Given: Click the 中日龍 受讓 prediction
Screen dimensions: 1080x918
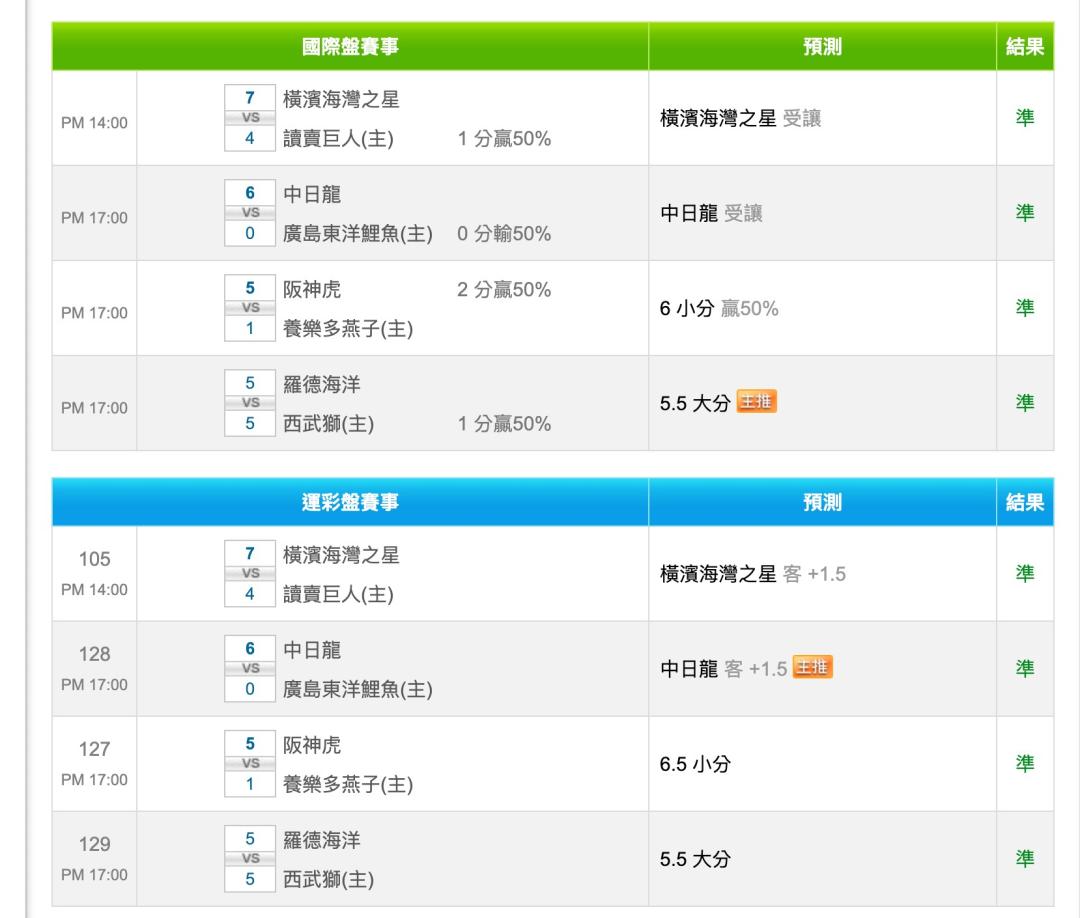Looking at the screenshot, I should 711,213.
